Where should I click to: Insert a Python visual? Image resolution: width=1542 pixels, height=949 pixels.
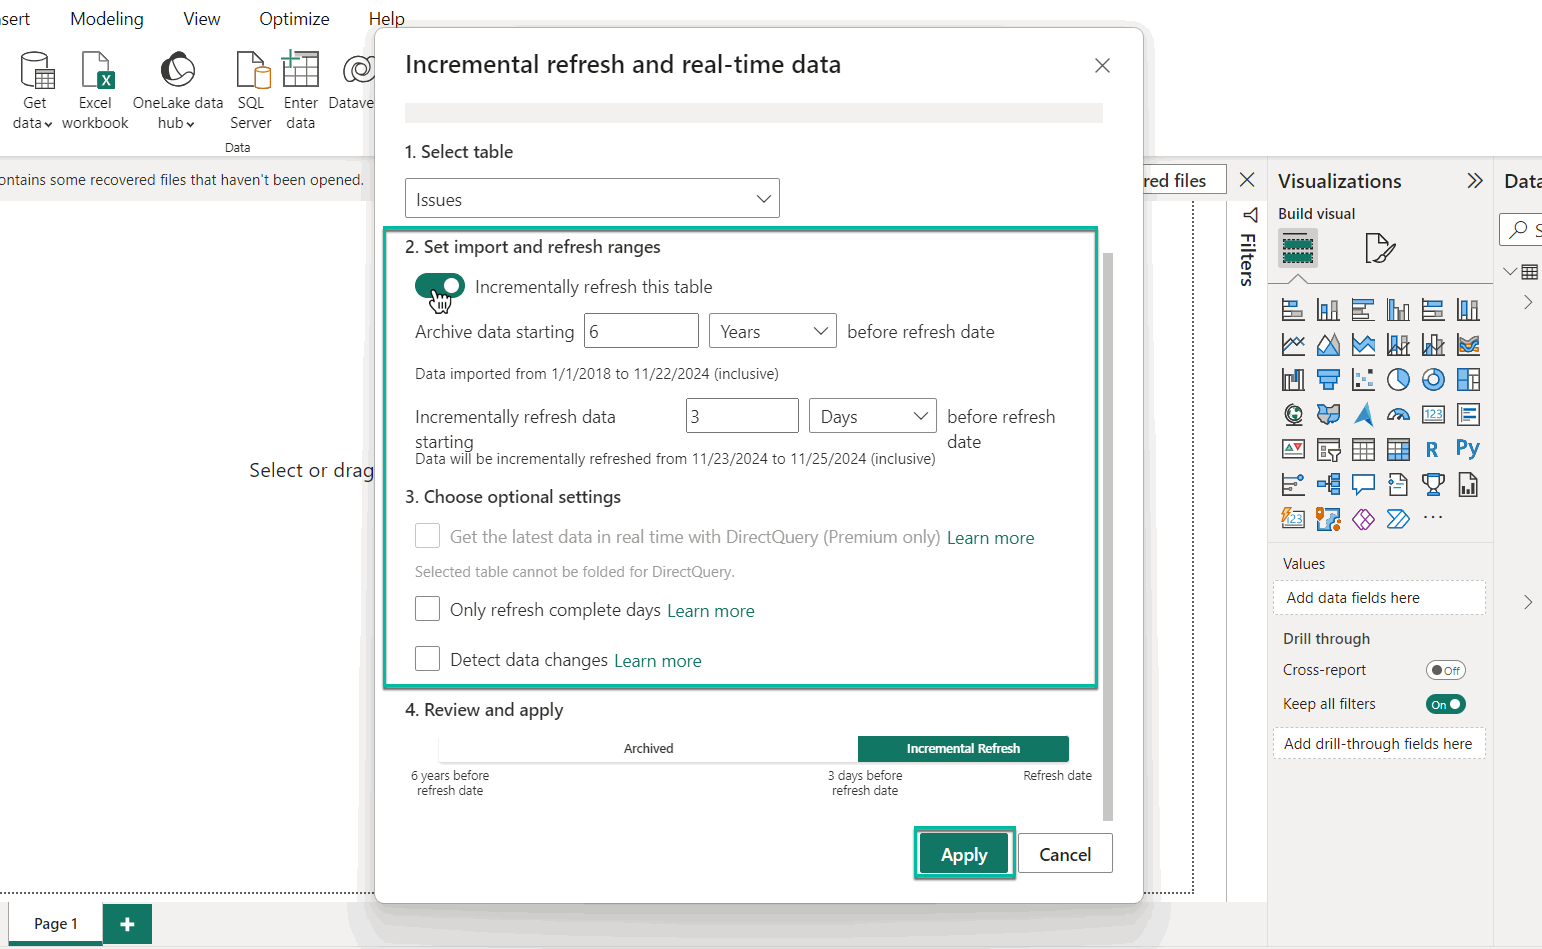click(1467, 449)
